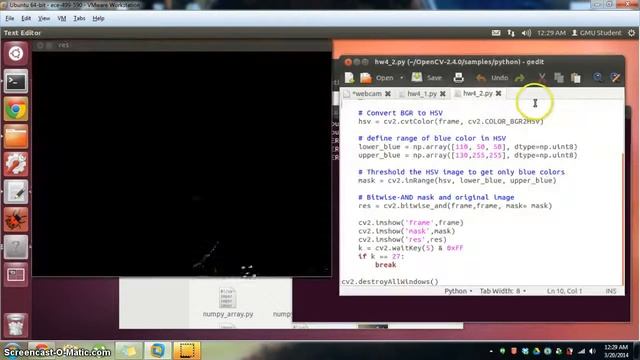Open the Text Editor launcher icon

click(16, 192)
